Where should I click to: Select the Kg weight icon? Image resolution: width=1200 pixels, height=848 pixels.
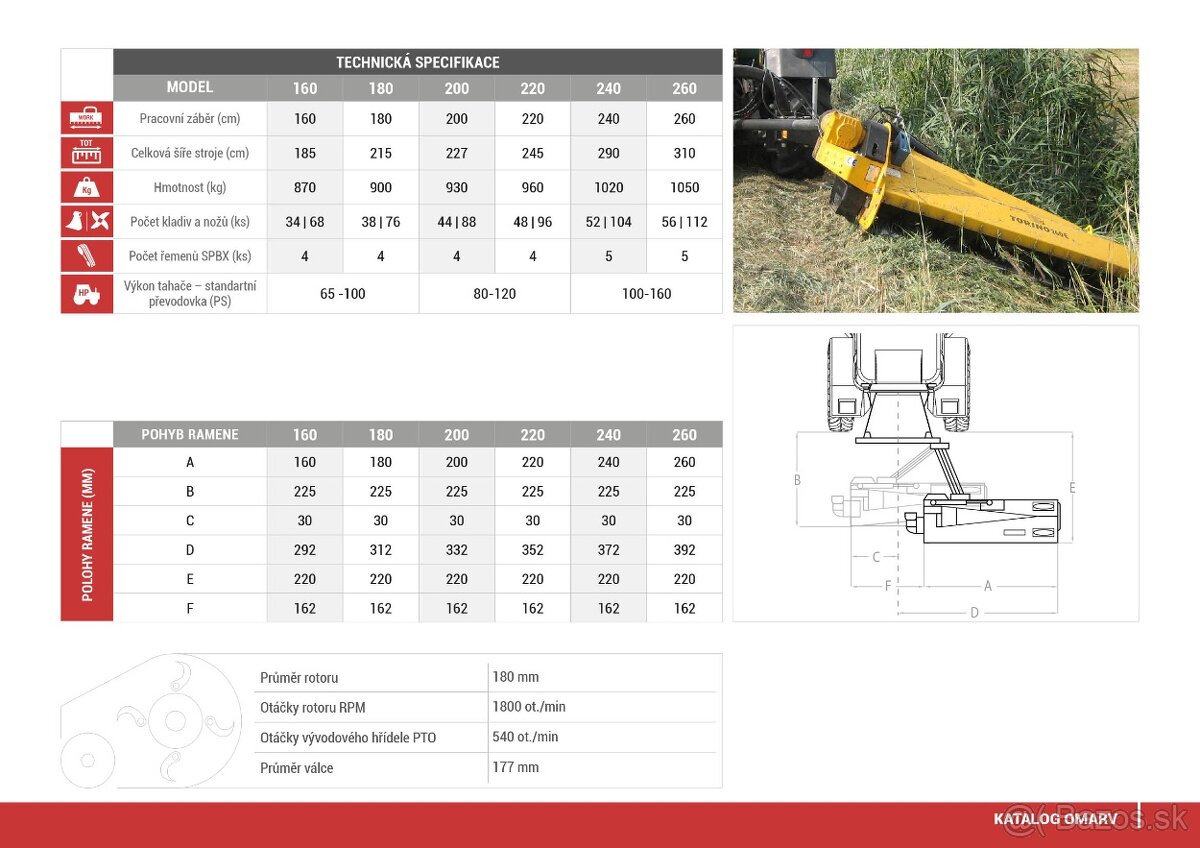[x=86, y=187]
